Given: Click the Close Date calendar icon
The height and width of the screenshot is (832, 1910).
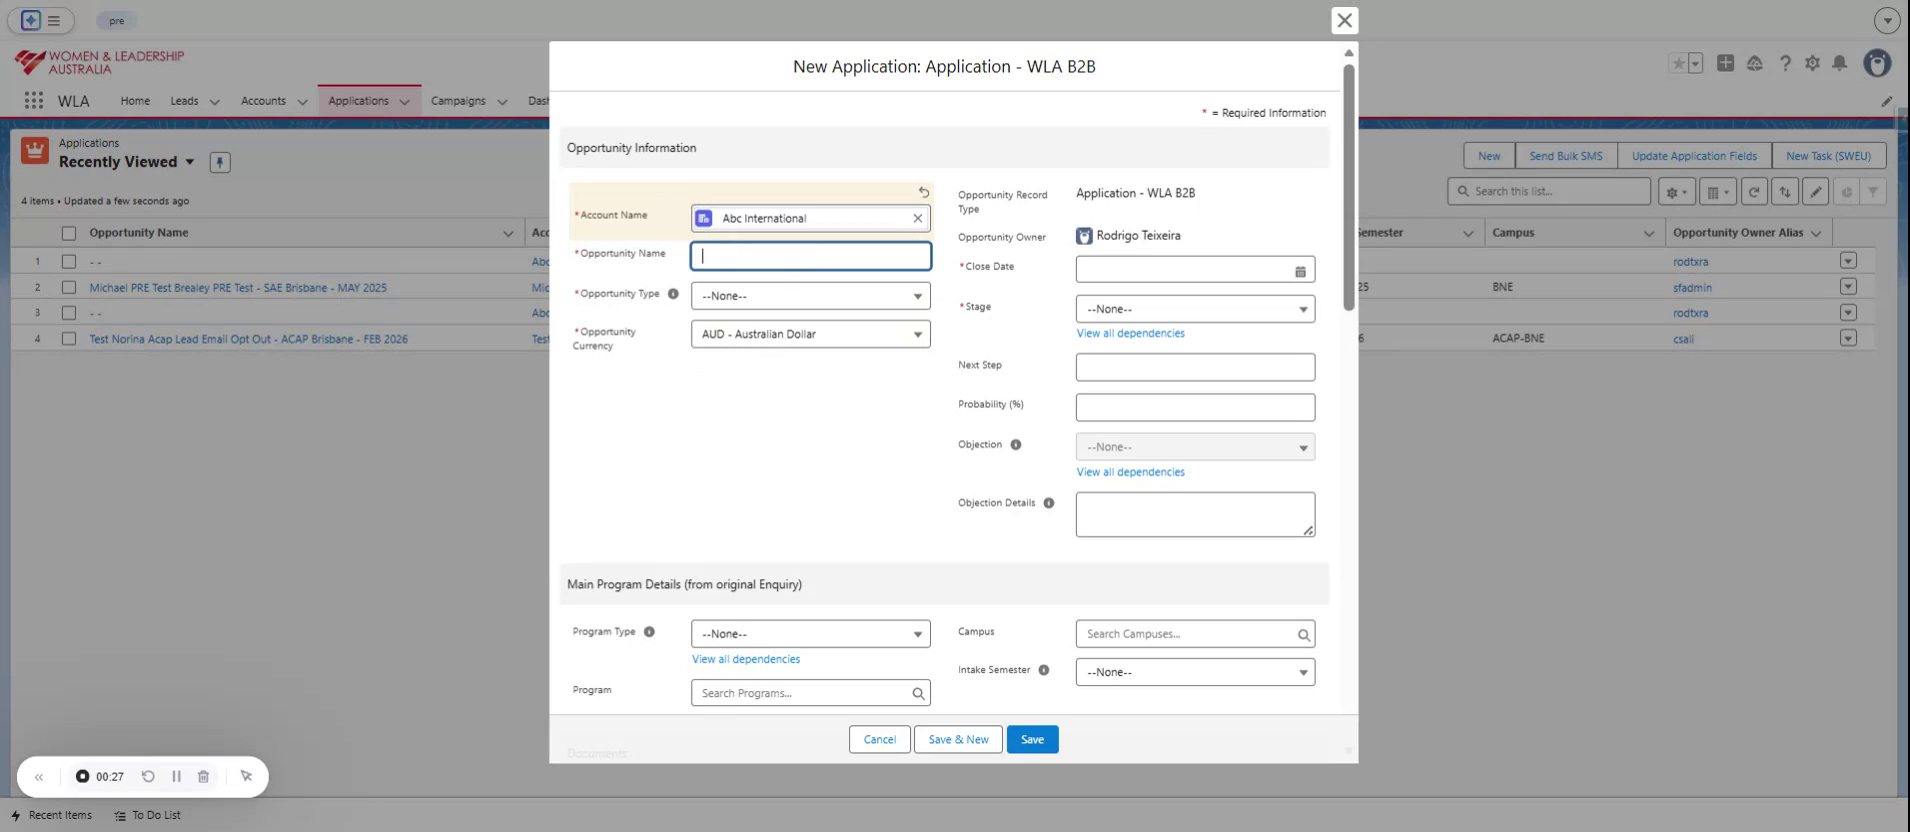Looking at the screenshot, I should point(1300,271).
